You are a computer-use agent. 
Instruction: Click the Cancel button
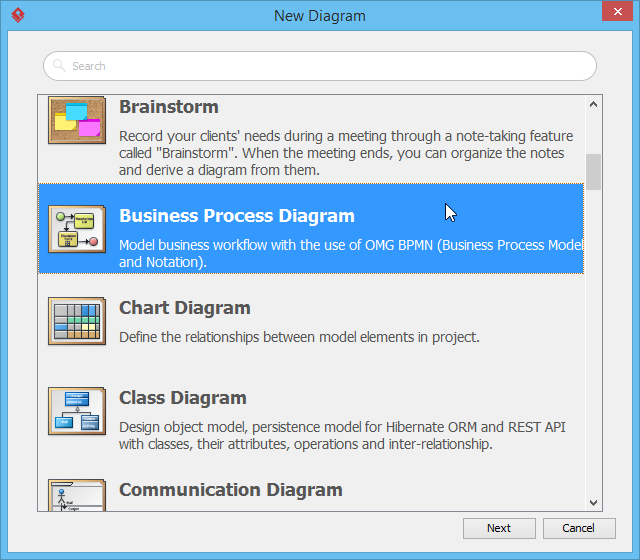[579, 528]
